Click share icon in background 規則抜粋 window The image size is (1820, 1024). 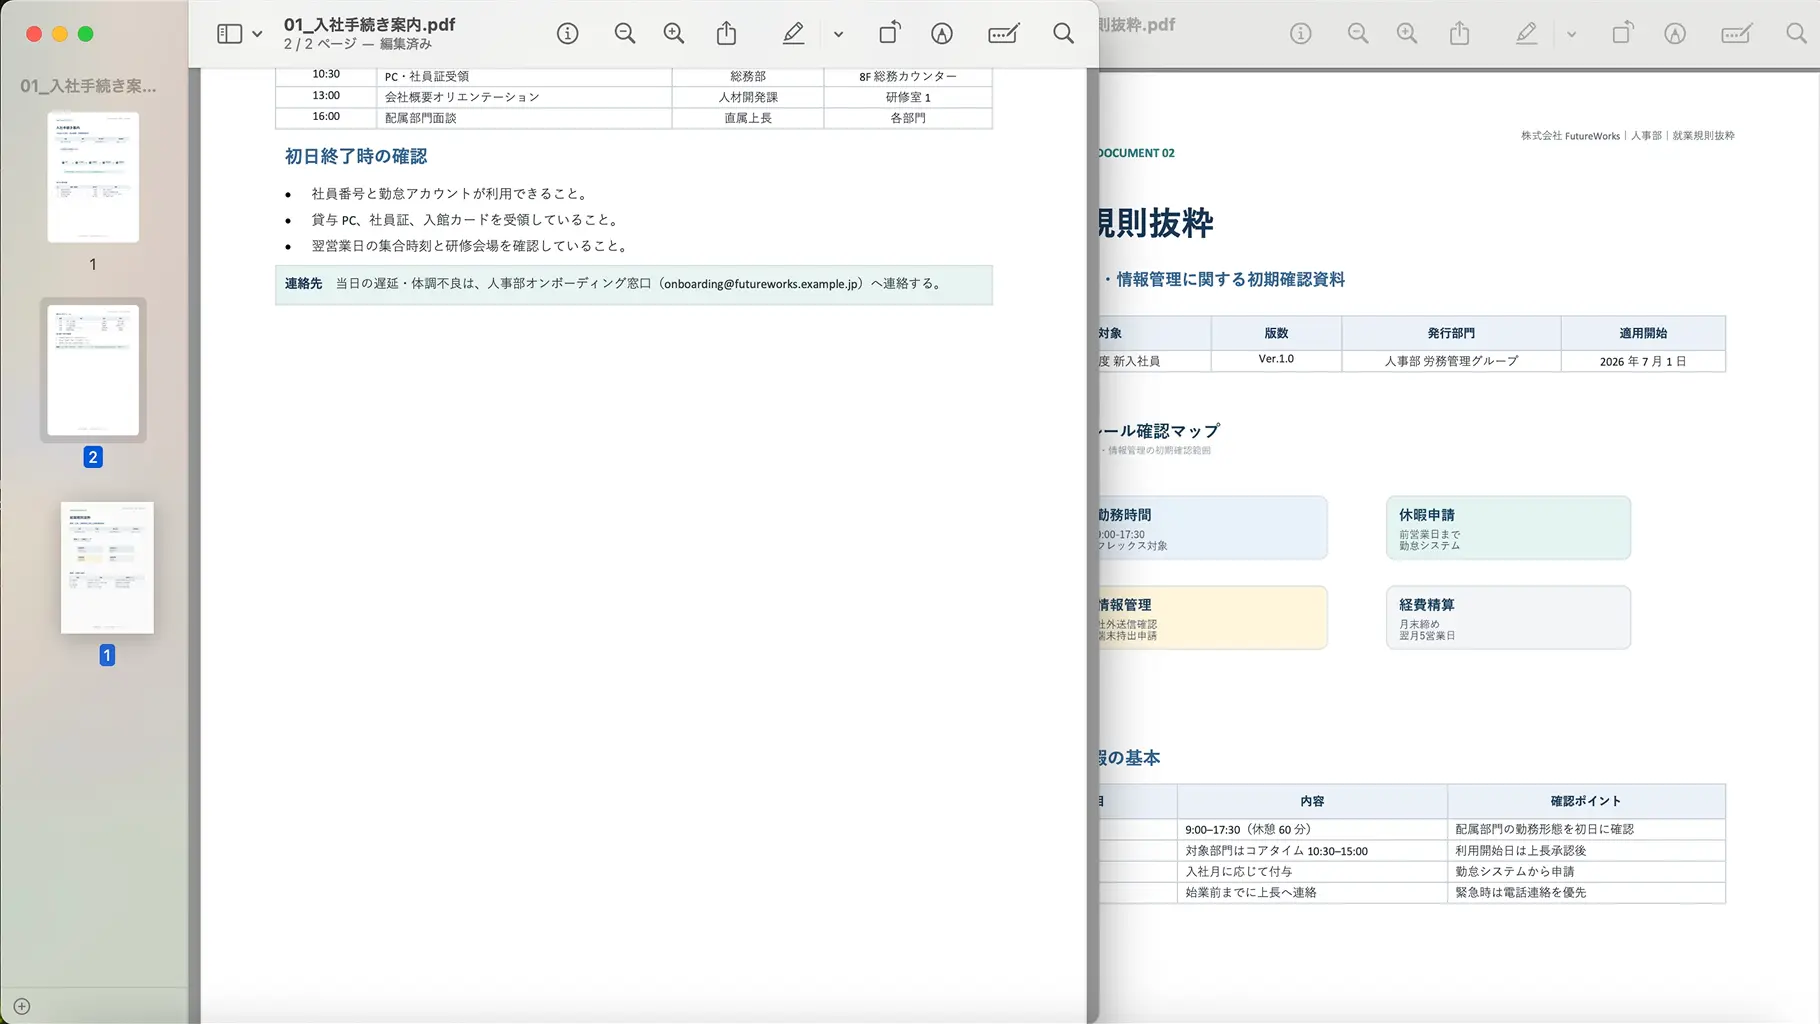coord(1460,33)
